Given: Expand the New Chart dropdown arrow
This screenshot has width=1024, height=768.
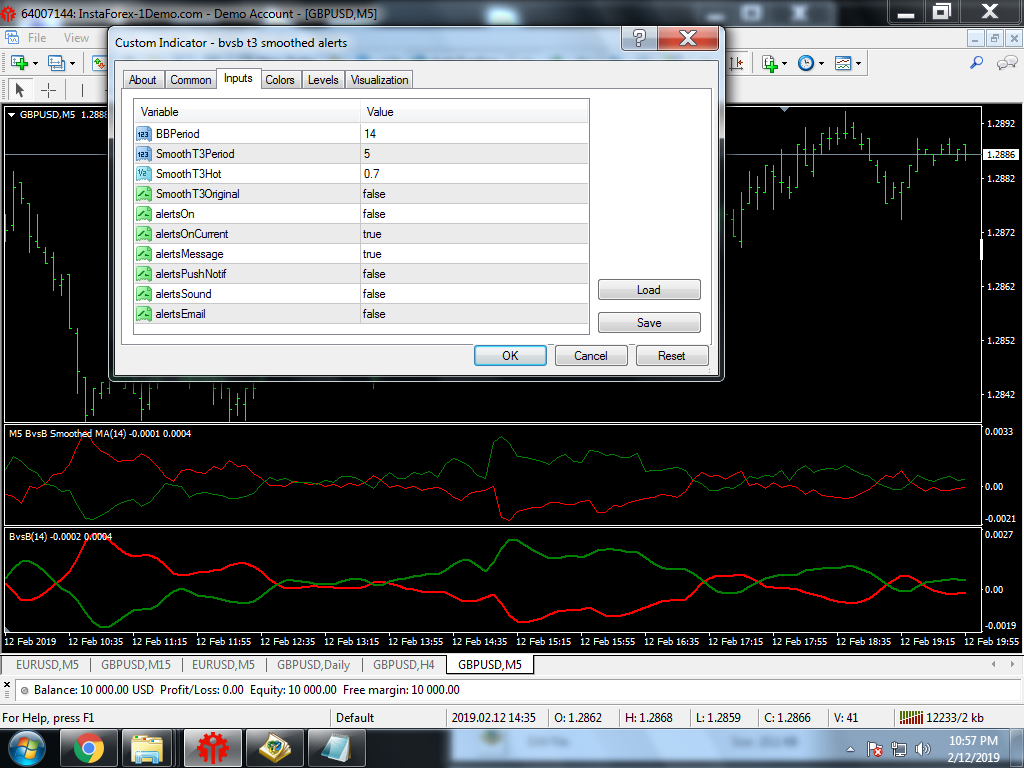Looking at the screenshot, I should 35,63.
